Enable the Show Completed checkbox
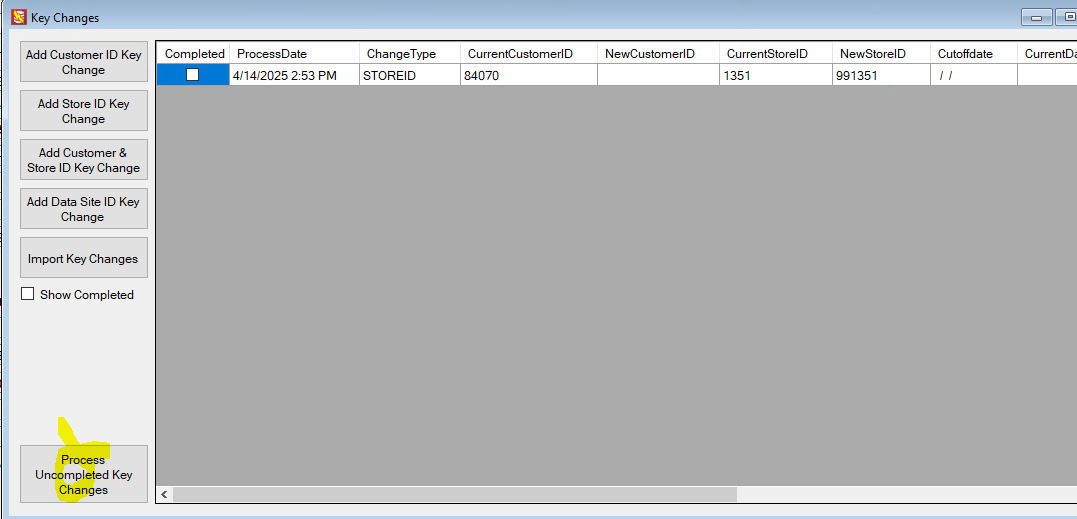 [x=27, y=294]
